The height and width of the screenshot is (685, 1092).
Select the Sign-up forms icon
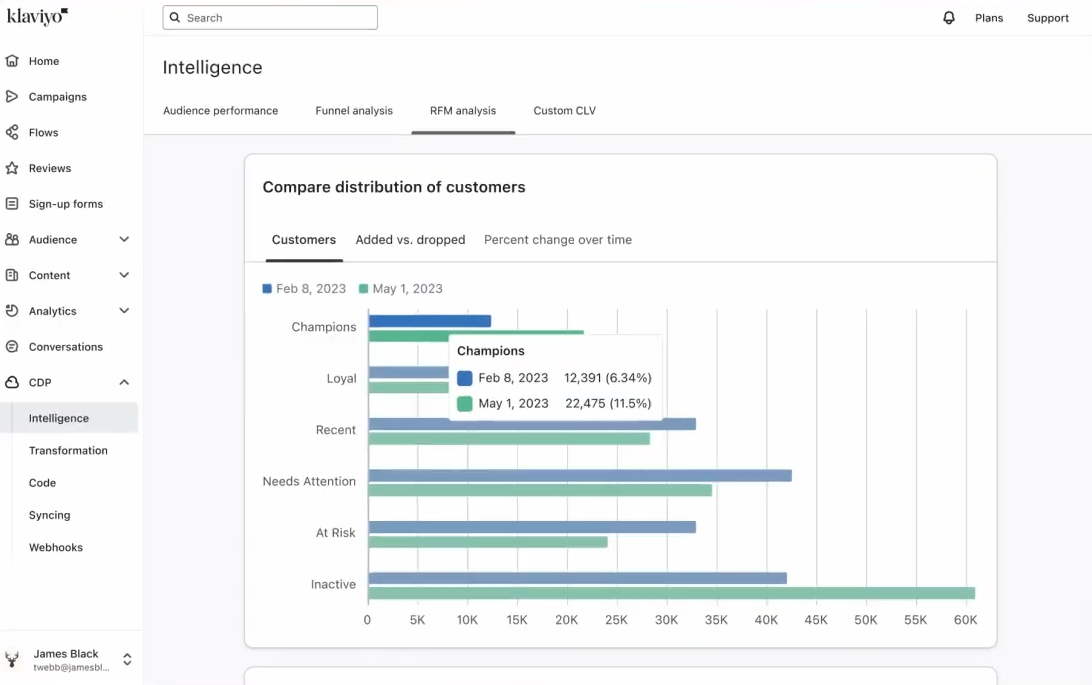pos(14,203)
